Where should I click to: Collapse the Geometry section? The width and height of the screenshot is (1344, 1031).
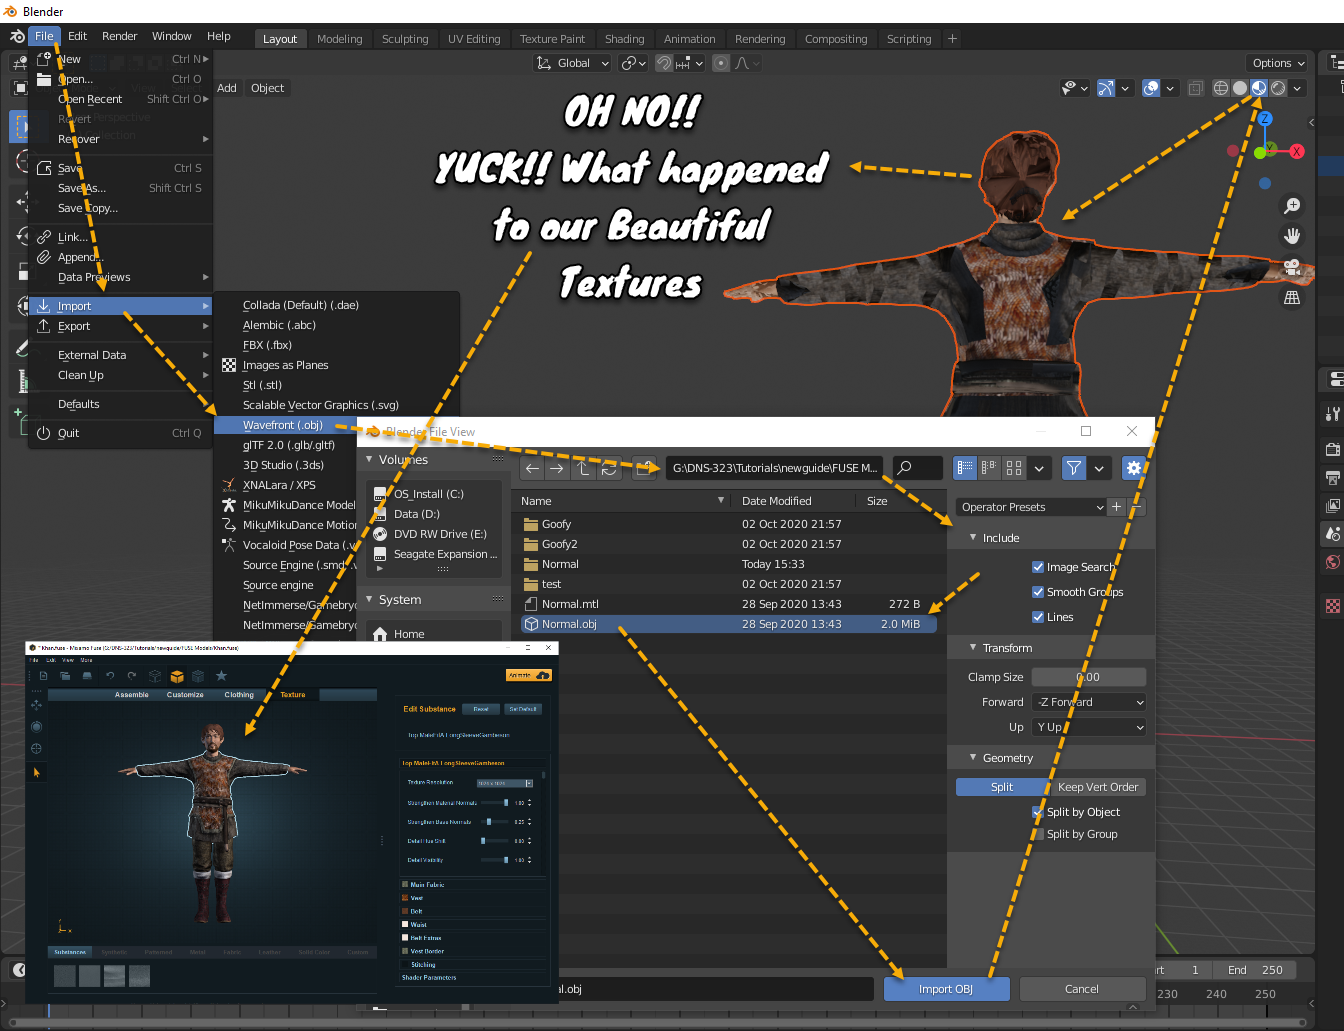coord(973,758)
